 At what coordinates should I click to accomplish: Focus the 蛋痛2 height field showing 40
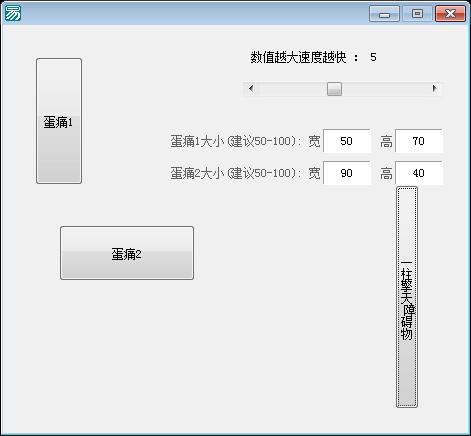pyautogui.click(x=419, y=173)
